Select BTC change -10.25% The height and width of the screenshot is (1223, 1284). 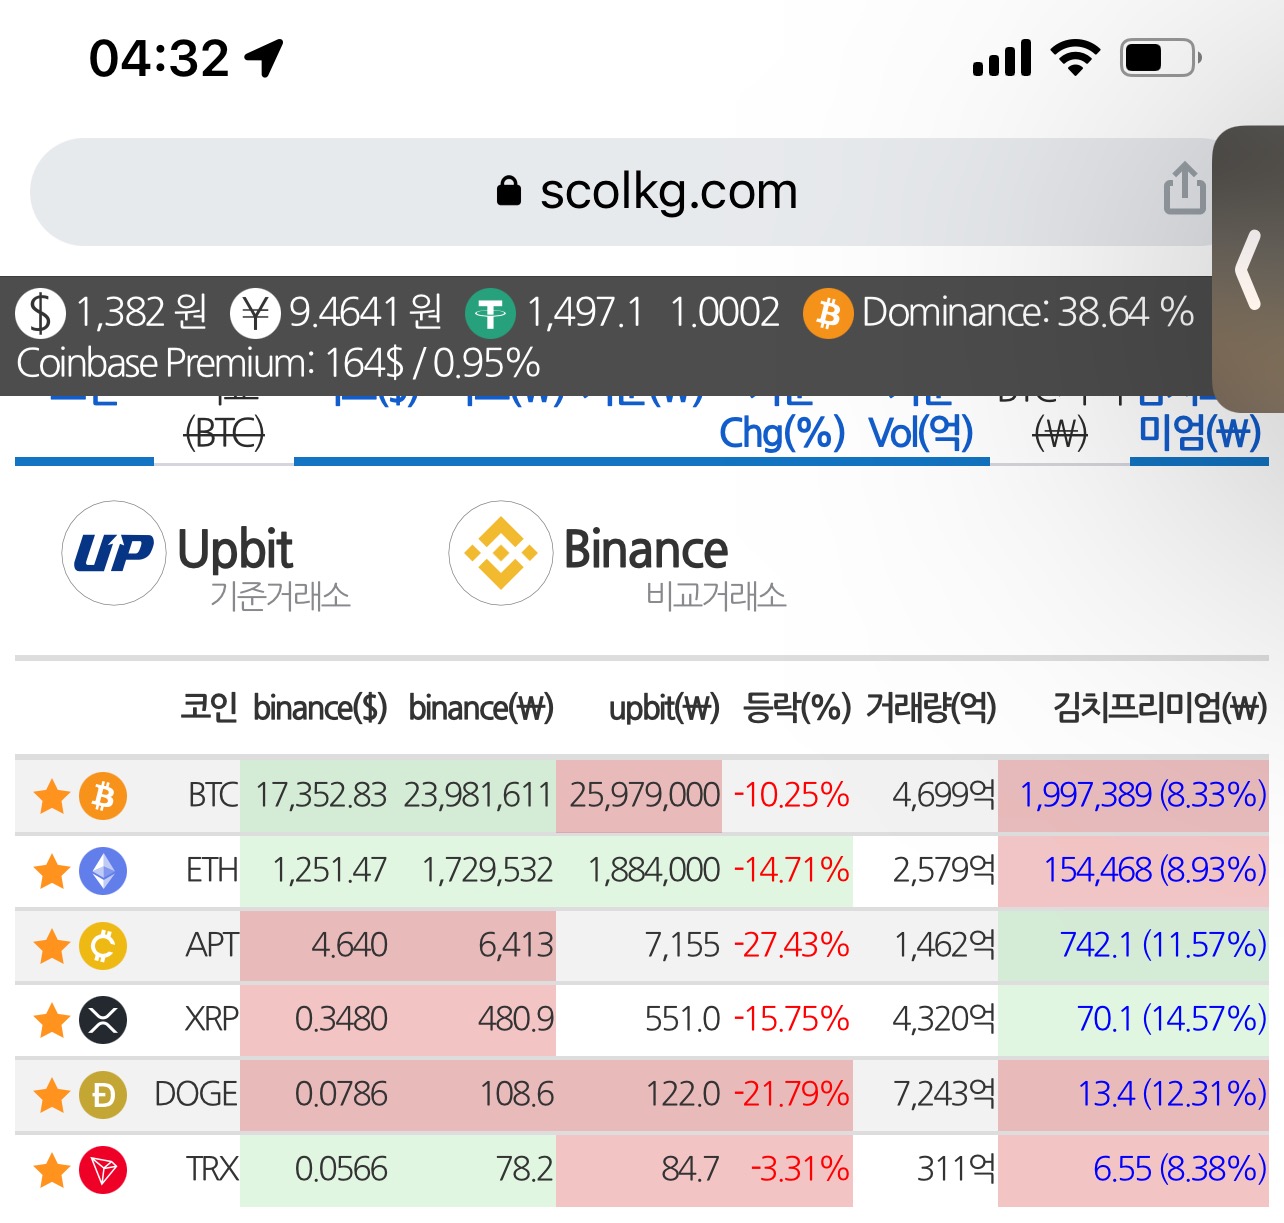point(792,796)
